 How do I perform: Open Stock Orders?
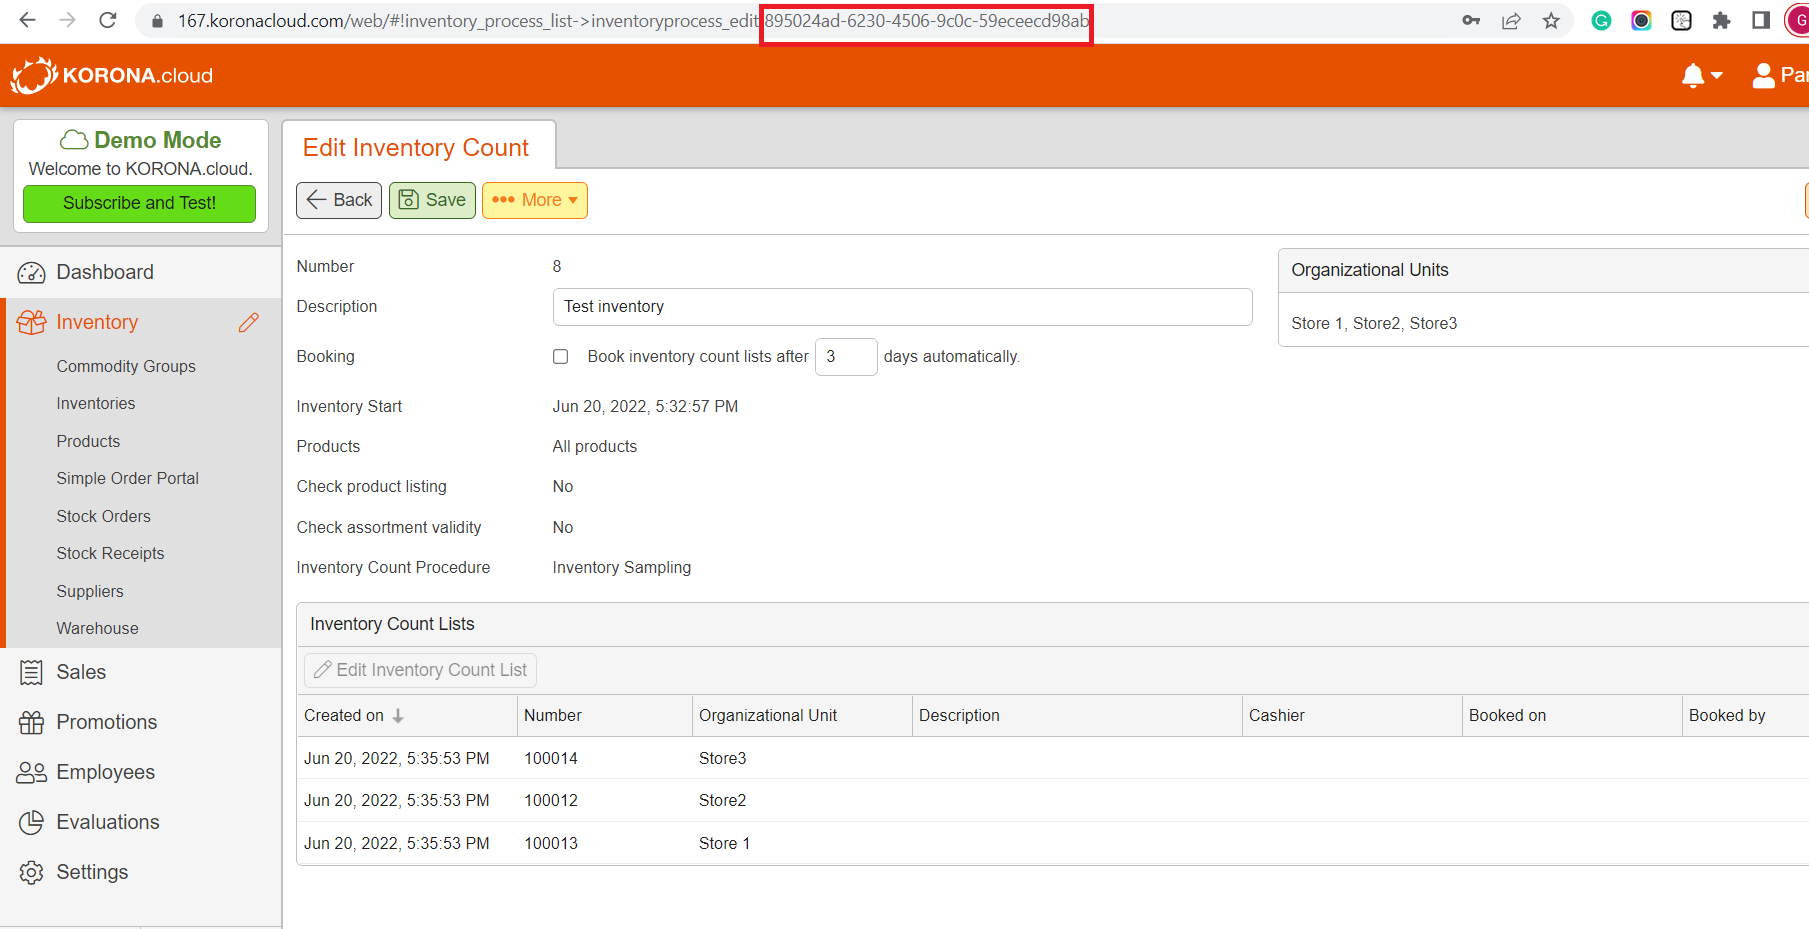[x=104, y=516]
